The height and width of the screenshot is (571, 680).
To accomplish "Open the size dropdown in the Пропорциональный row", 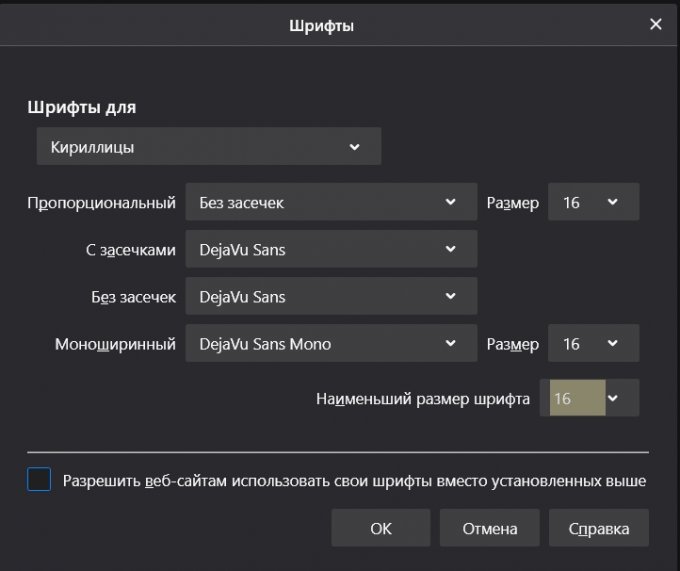I will [593, 203].
